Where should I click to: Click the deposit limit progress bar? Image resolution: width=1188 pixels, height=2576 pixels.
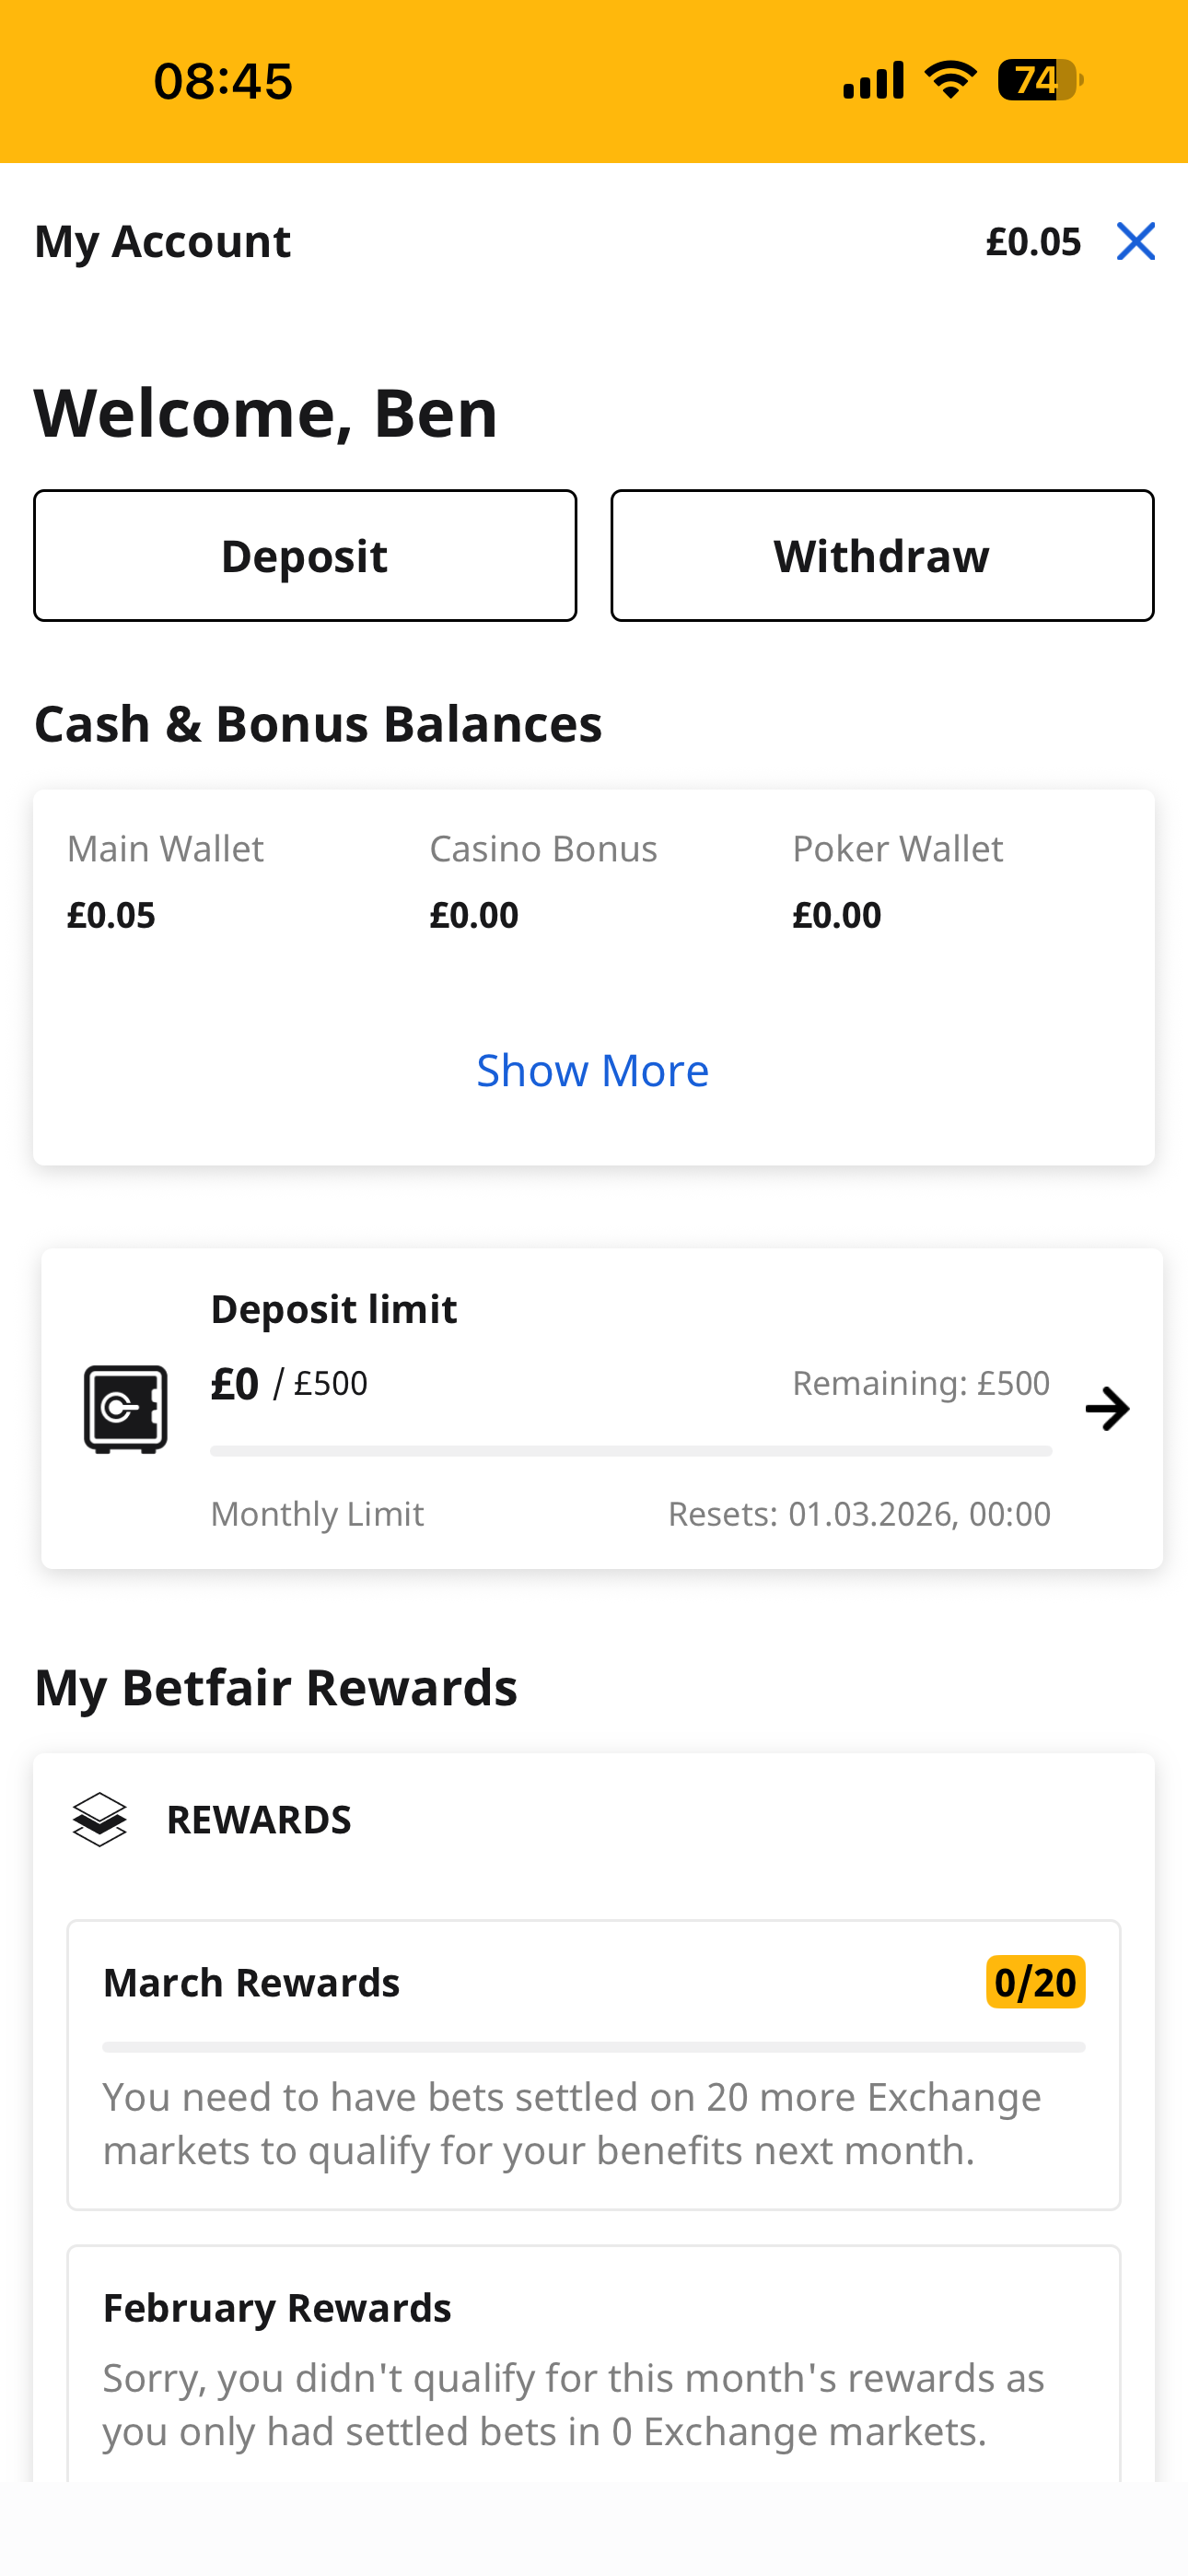tap(631, 1452)
